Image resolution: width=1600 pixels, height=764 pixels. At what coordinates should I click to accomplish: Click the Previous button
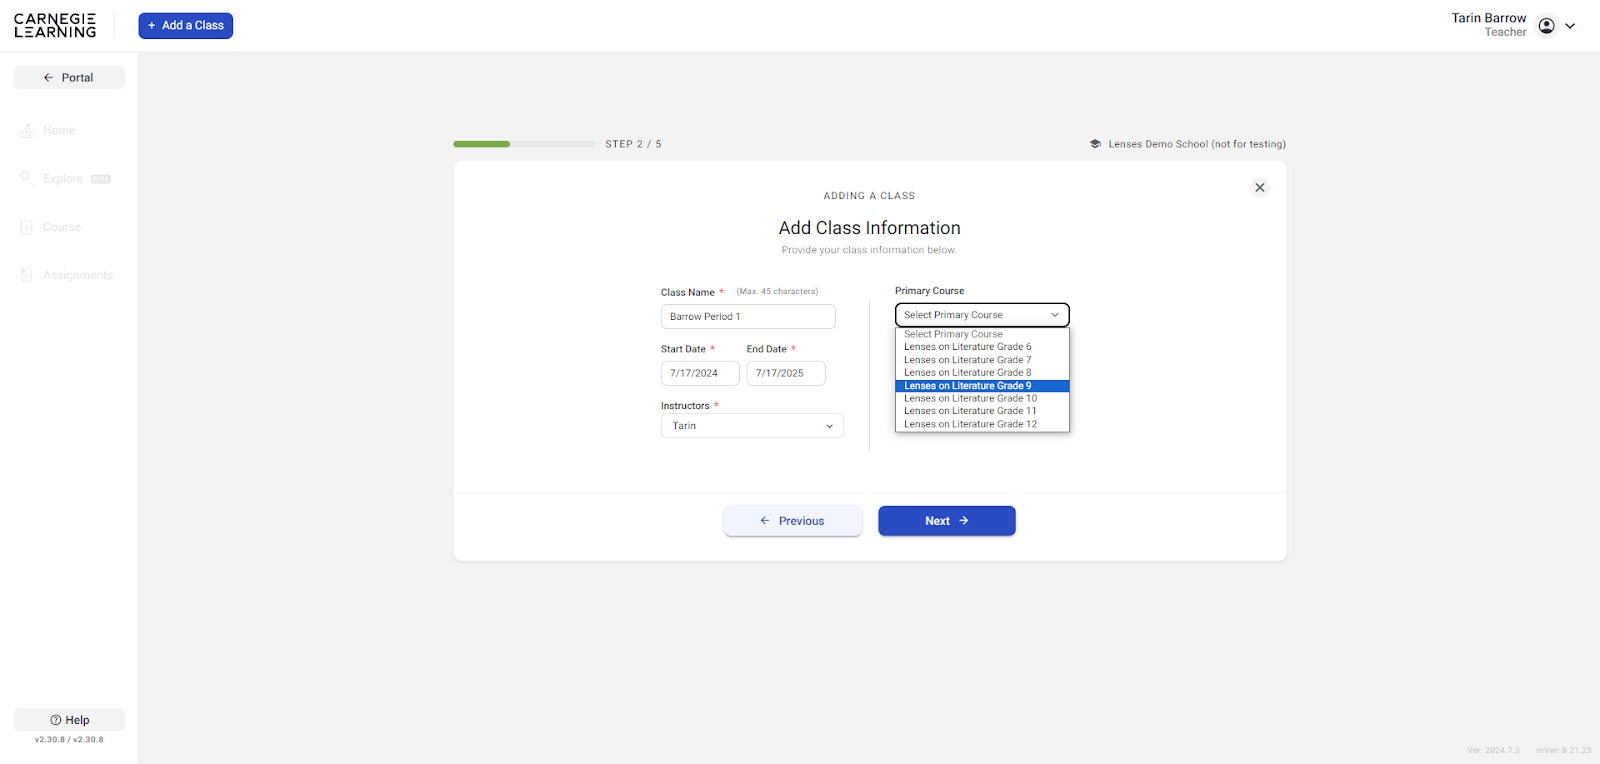(x=793, y=521)
